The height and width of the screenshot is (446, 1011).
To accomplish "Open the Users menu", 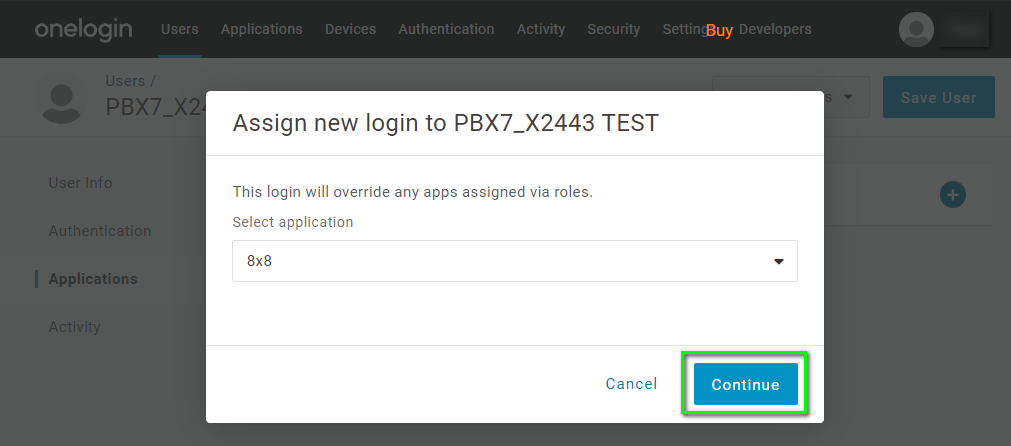I will 180,29.
